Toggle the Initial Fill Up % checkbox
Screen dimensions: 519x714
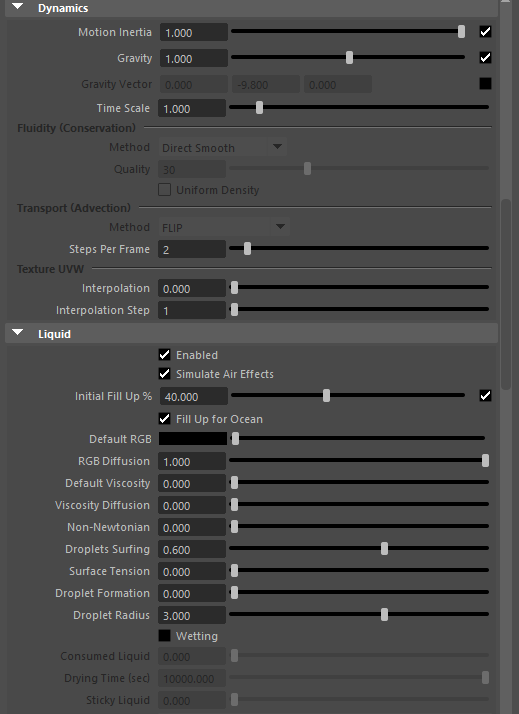coord(485,396)
